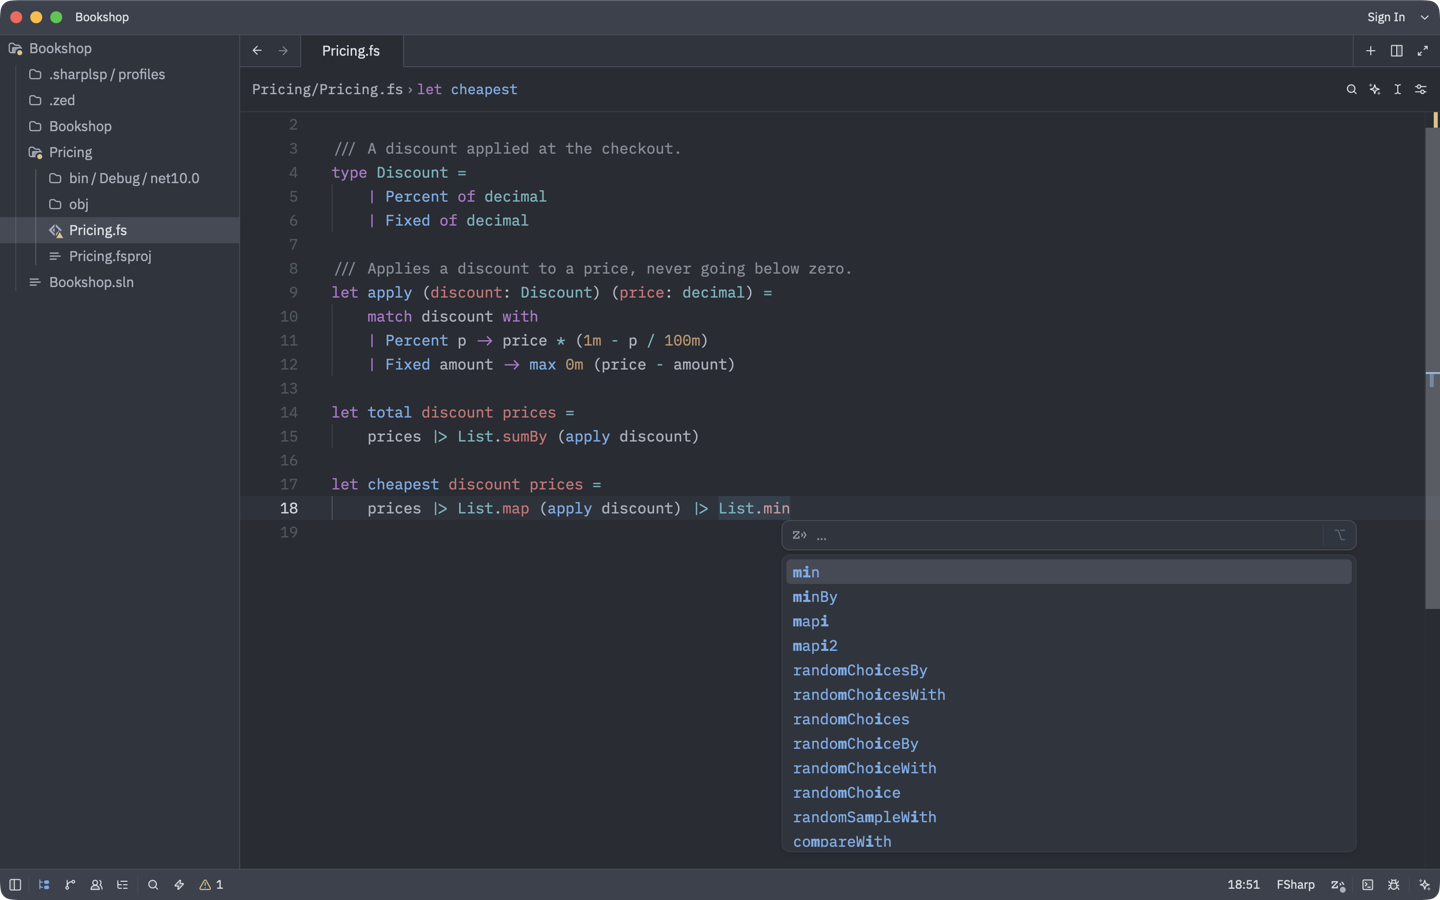The image size is (1440, 900).
Task: Click the cursor position 18:51
Action: [1243, 885]
